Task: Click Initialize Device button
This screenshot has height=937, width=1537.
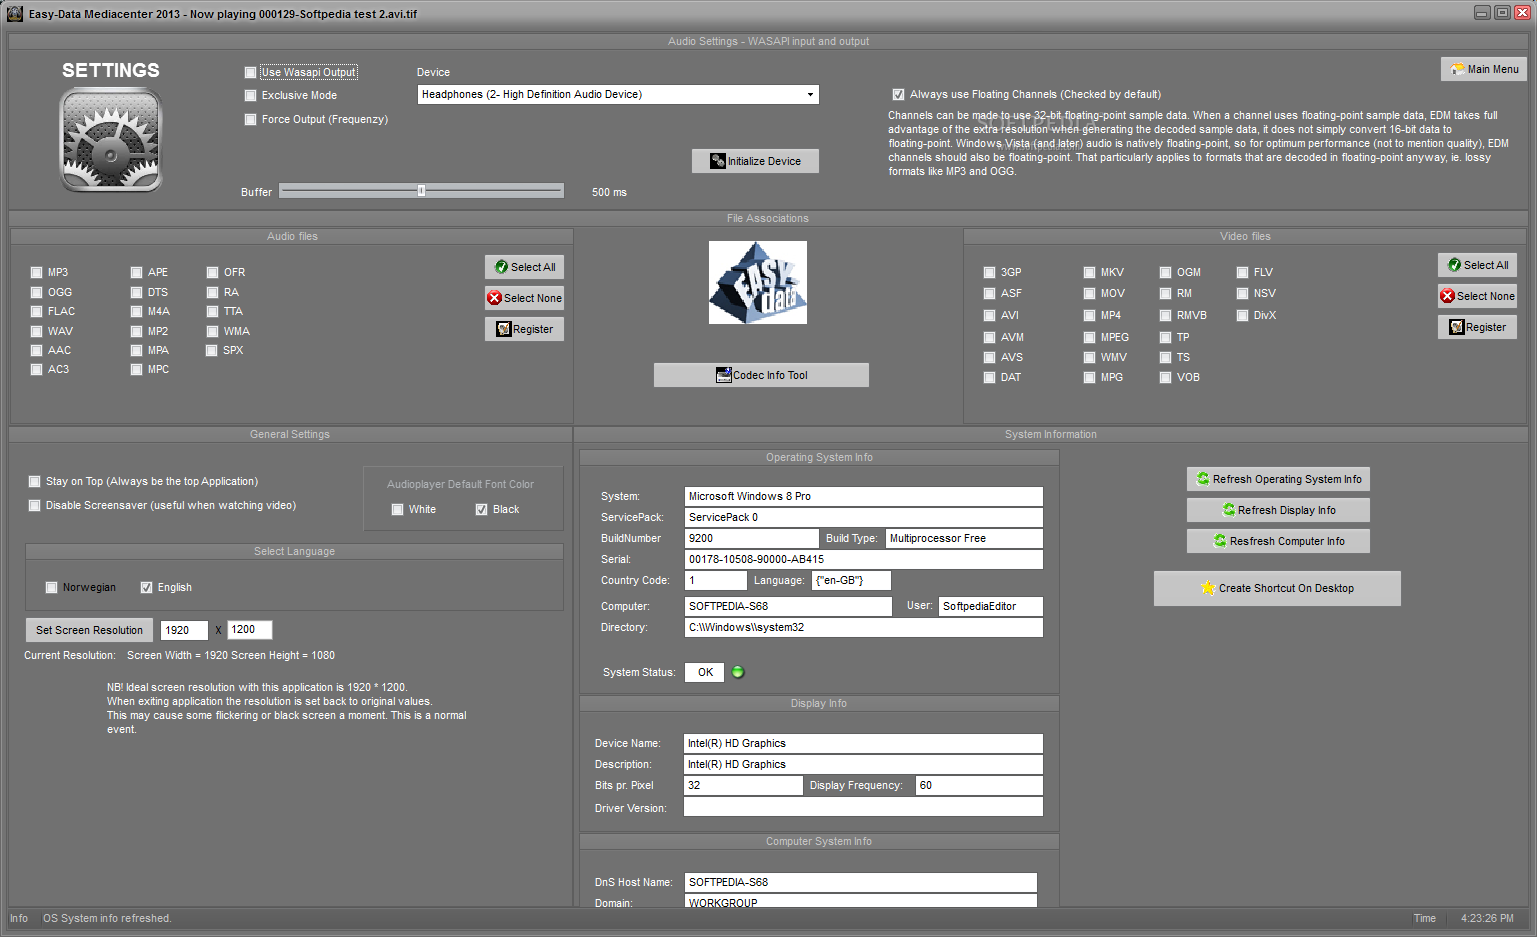Action: pos(755,161)
